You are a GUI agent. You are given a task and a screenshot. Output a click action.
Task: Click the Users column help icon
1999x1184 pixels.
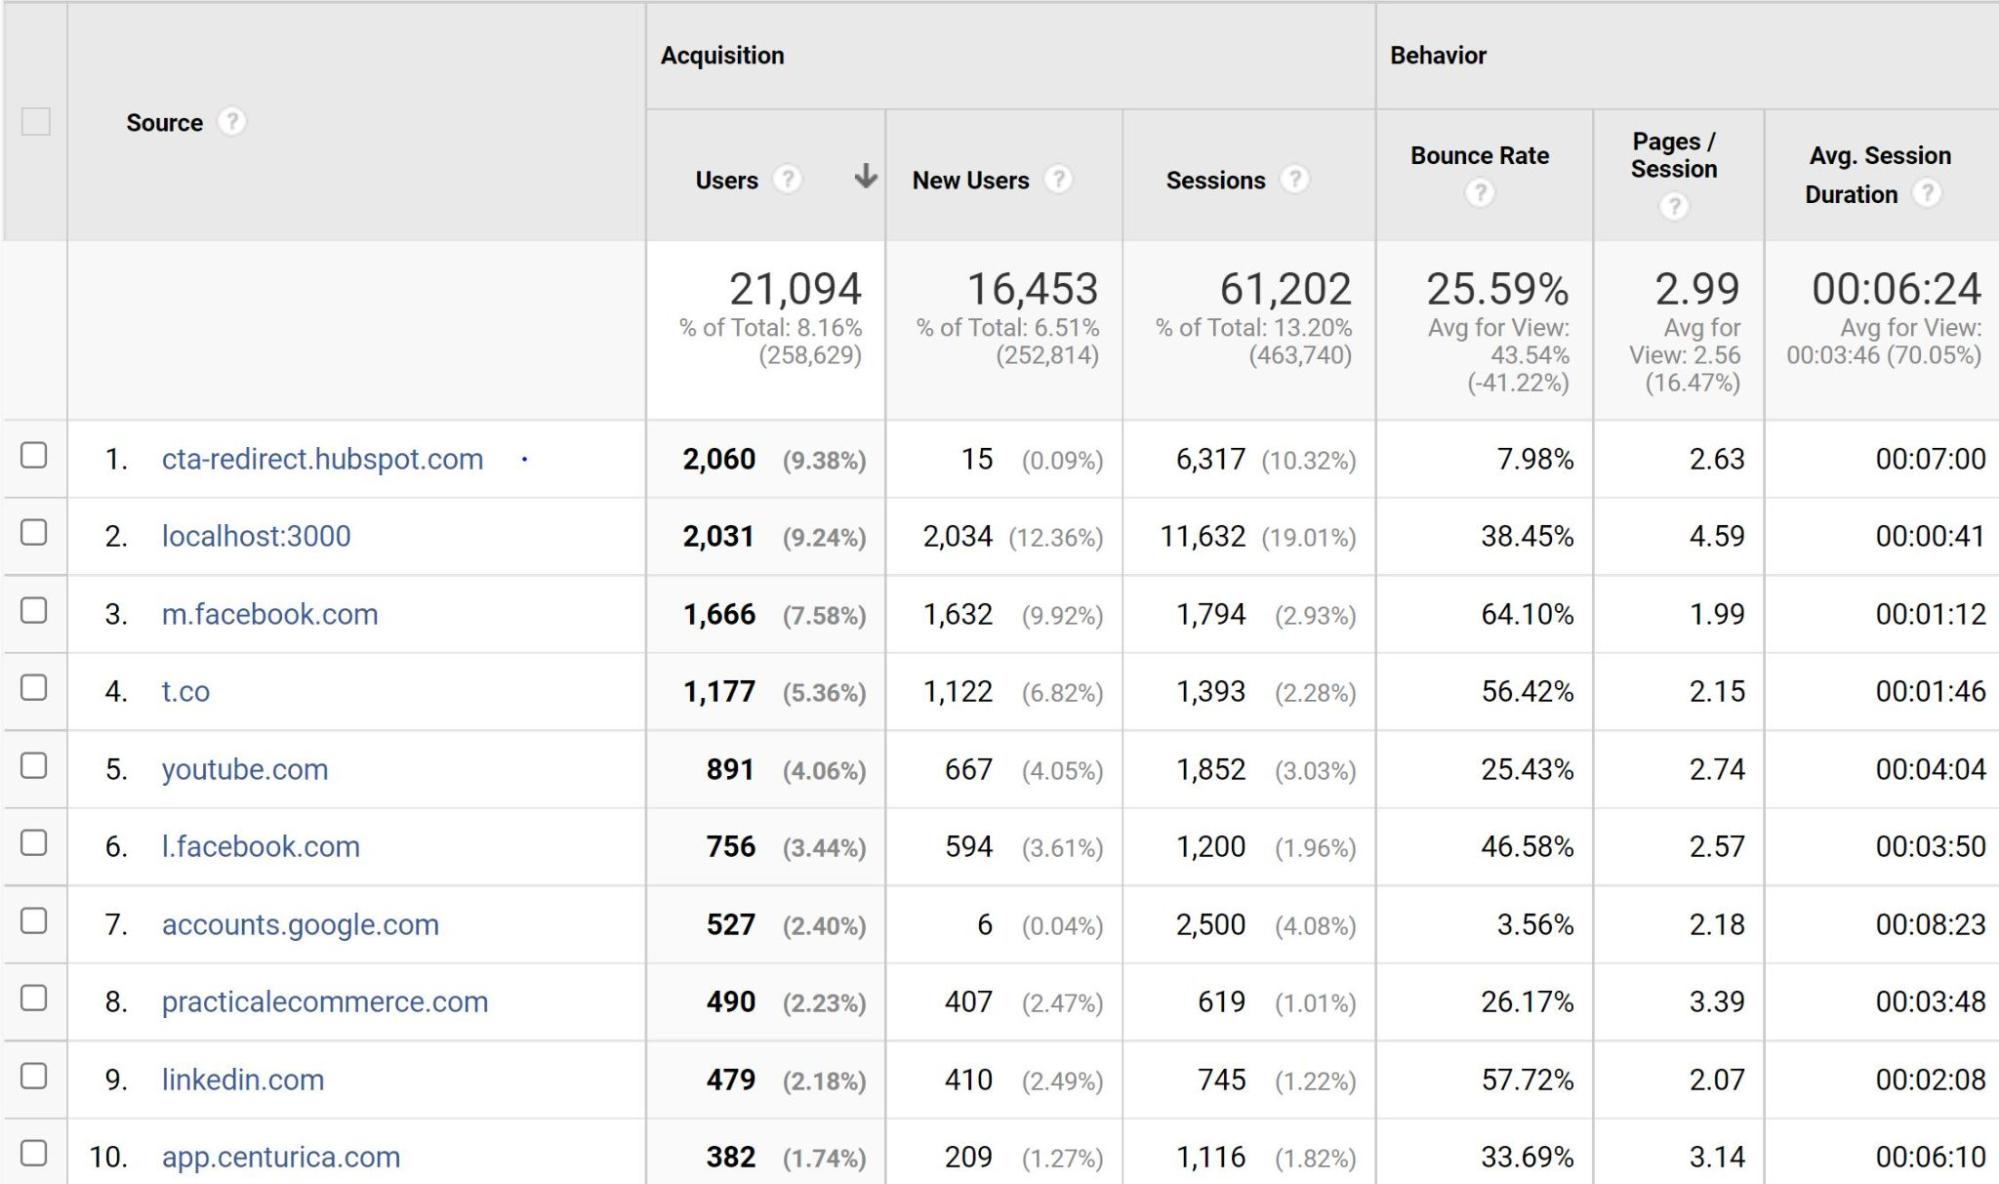[788, 179]
